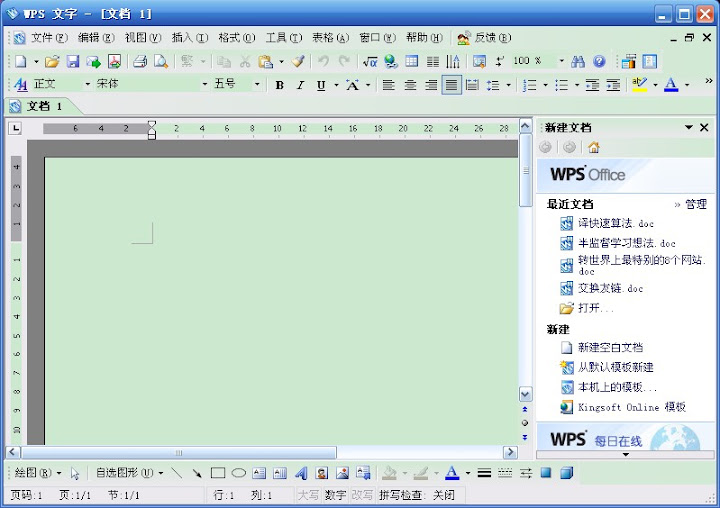Open a file with the folder icon
This screenshot has width=720, height=508.
[x=52, y=61]
